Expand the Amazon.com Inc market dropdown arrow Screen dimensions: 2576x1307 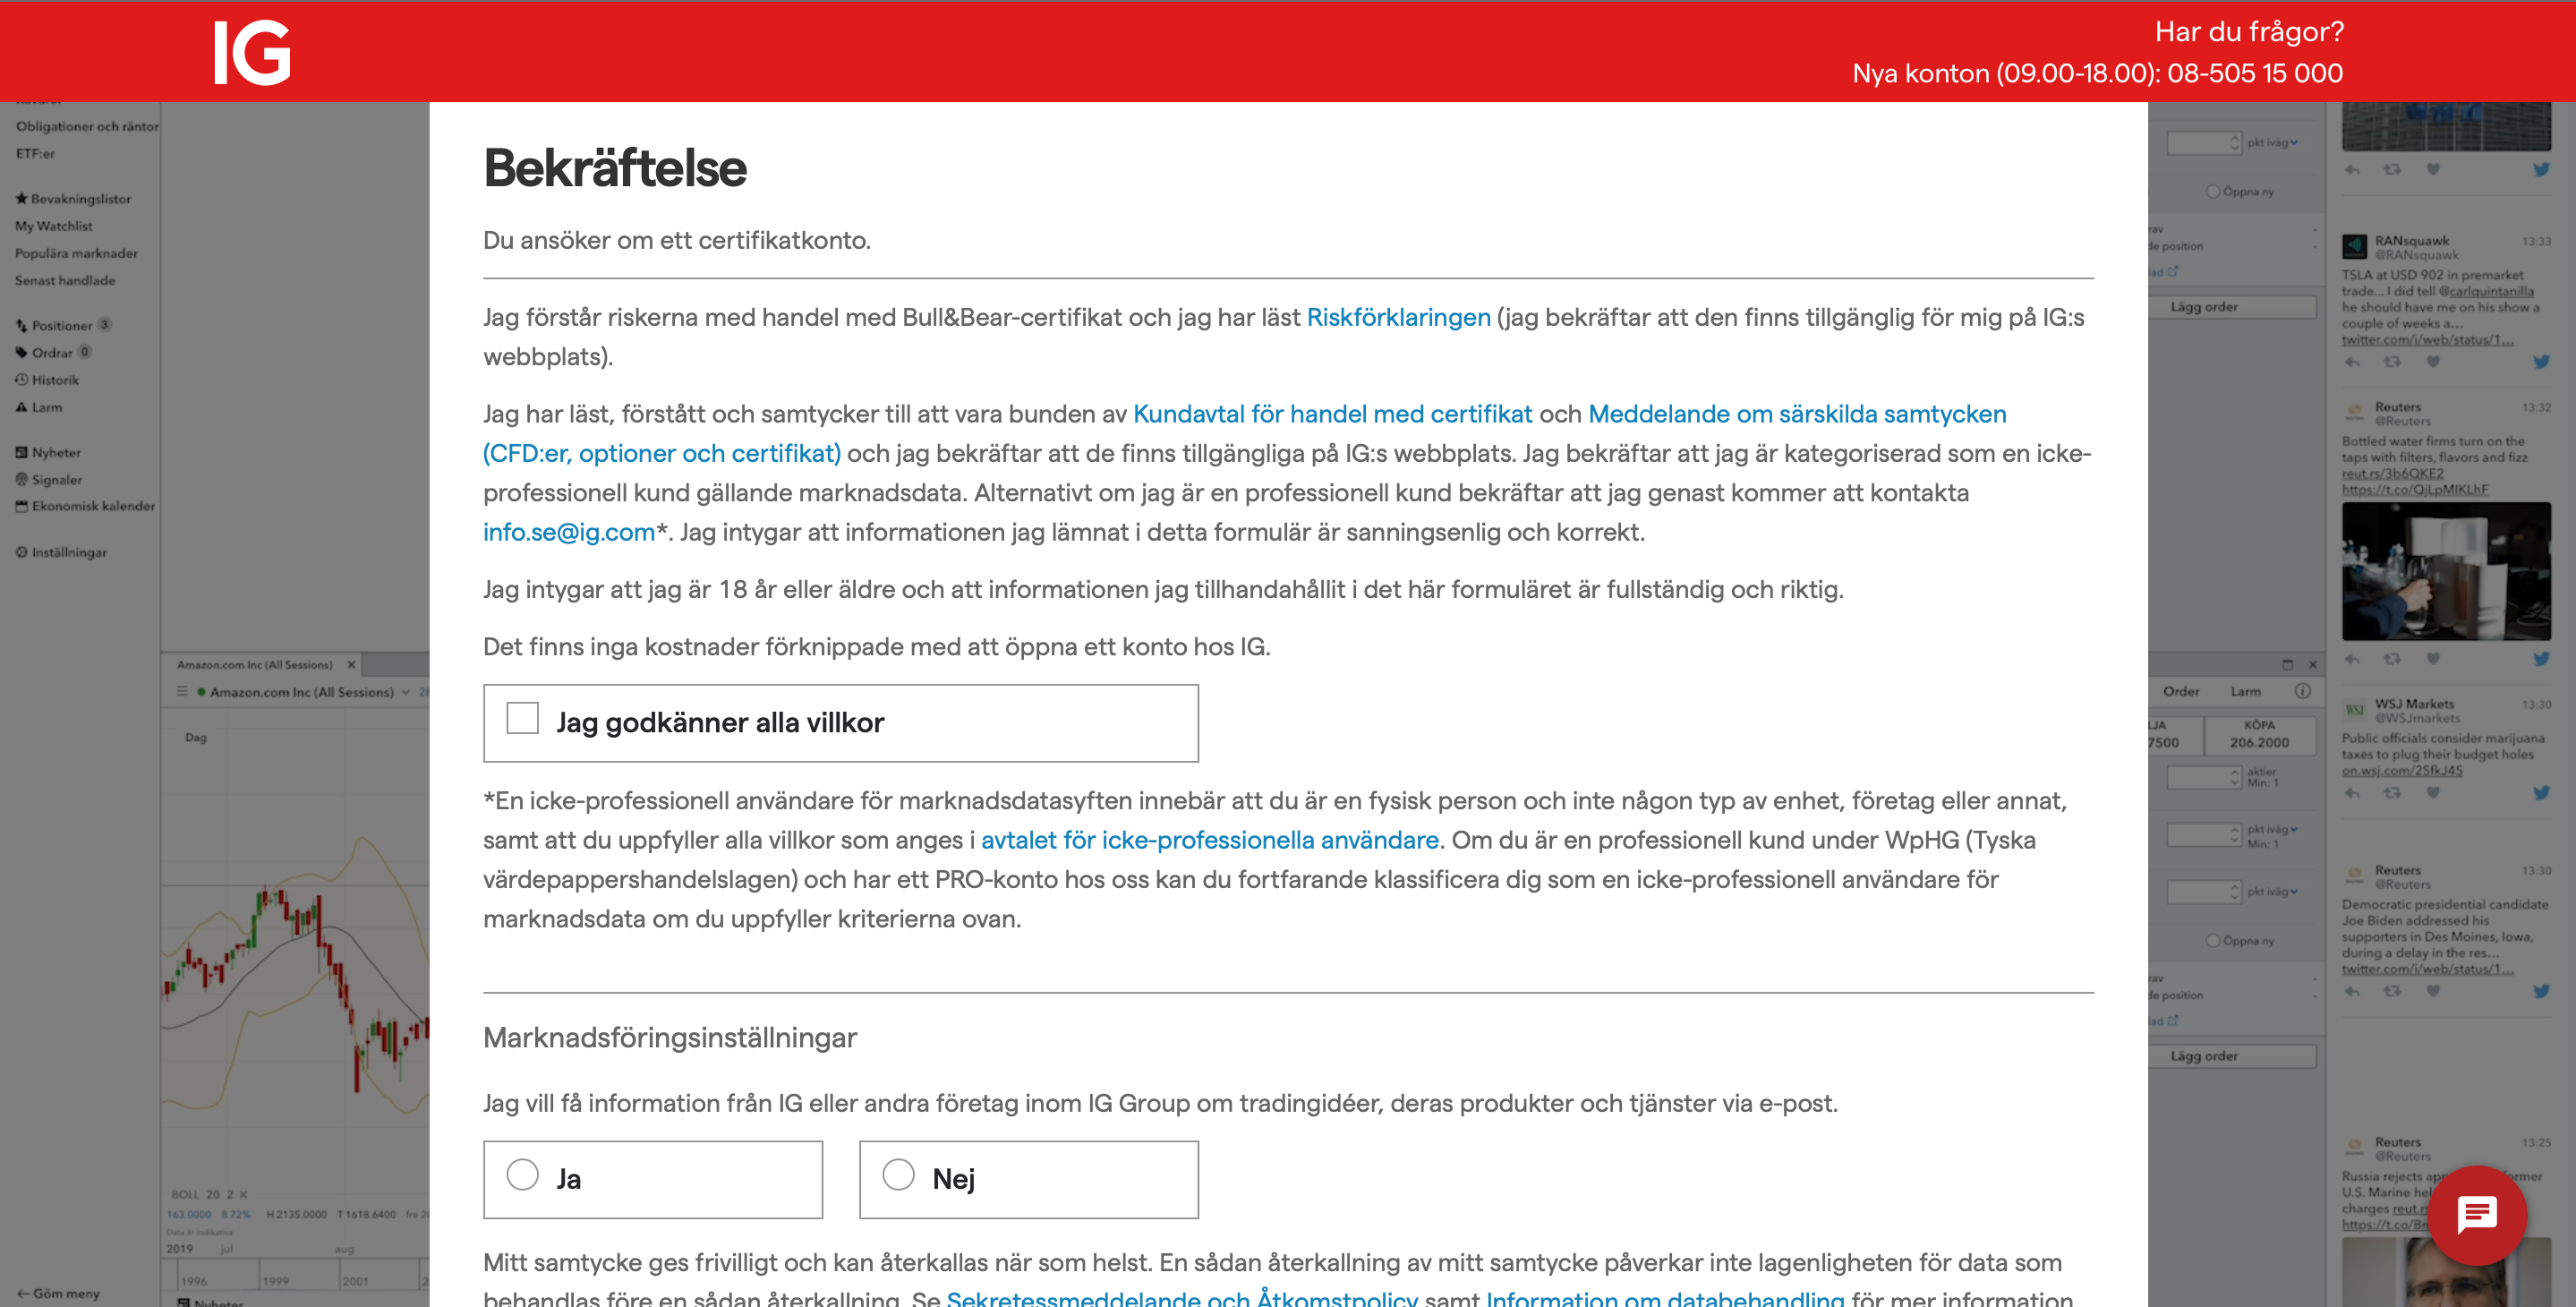point(406,692)
